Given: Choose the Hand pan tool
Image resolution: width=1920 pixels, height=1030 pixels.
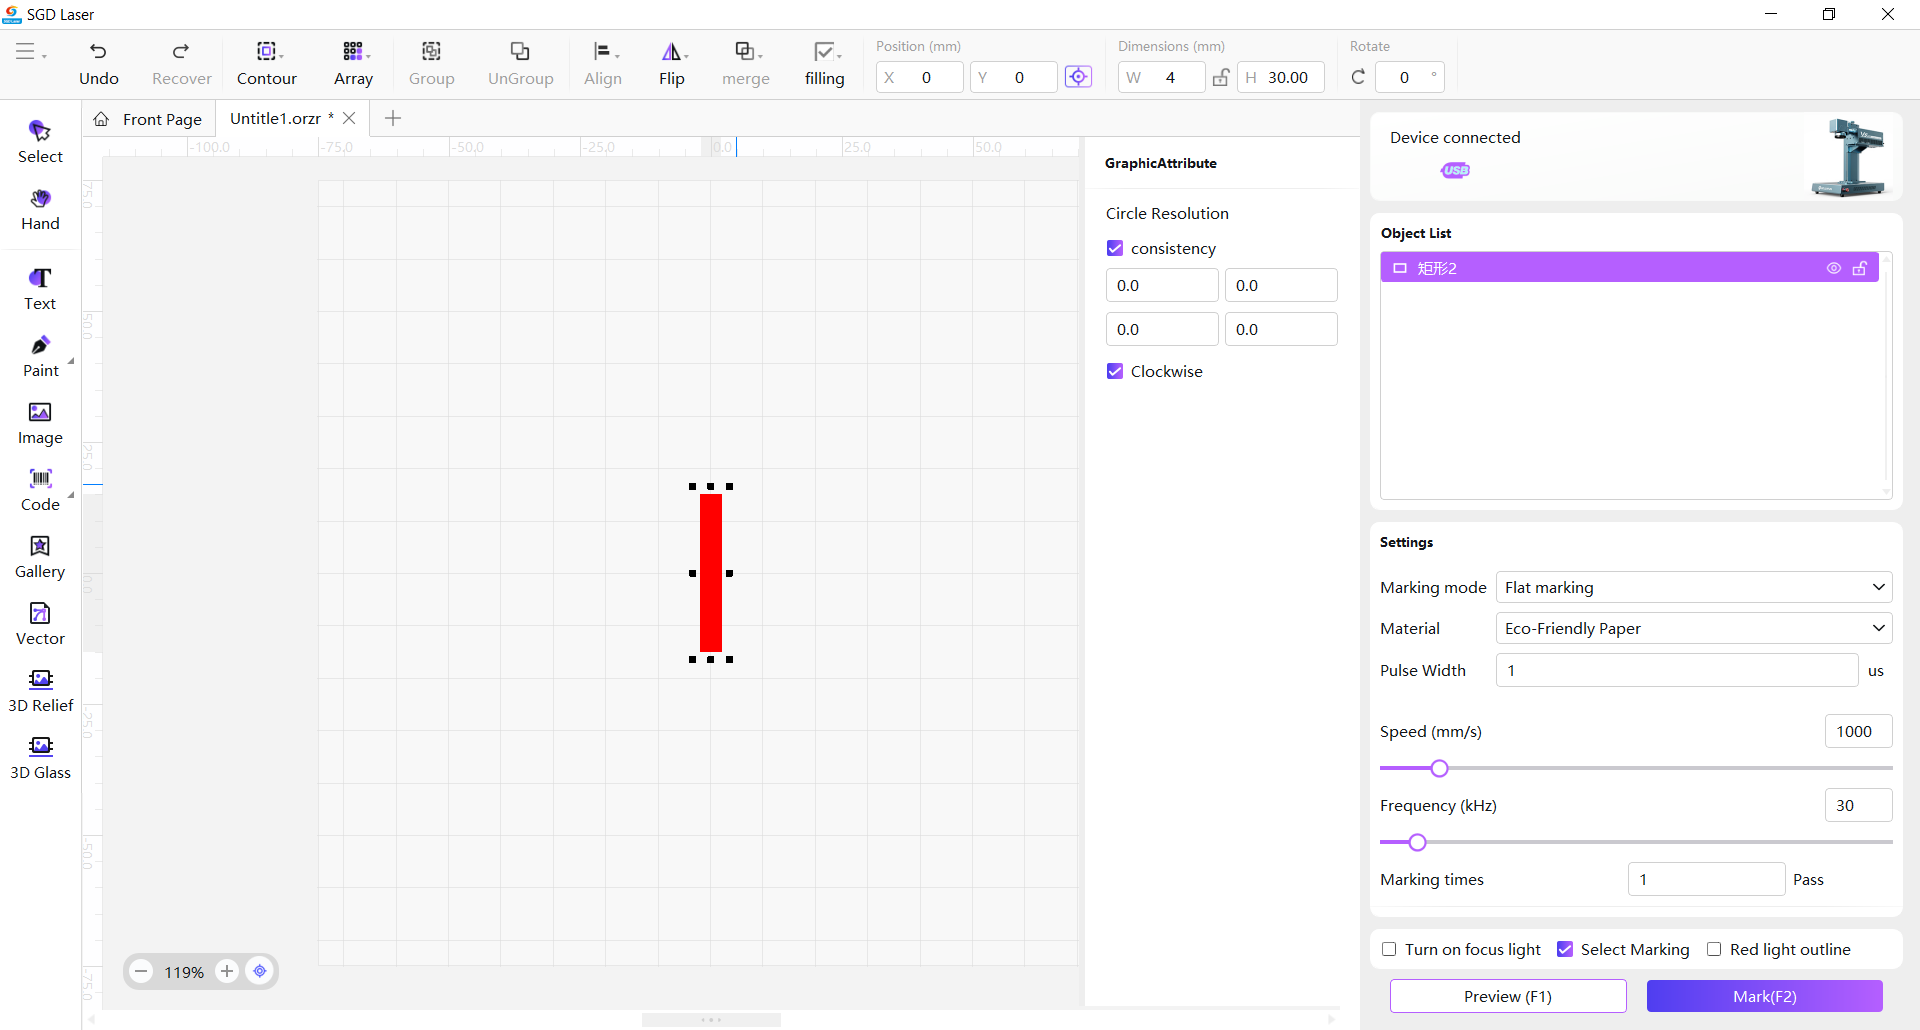Looking at the screenshot, I should (40, 209).
